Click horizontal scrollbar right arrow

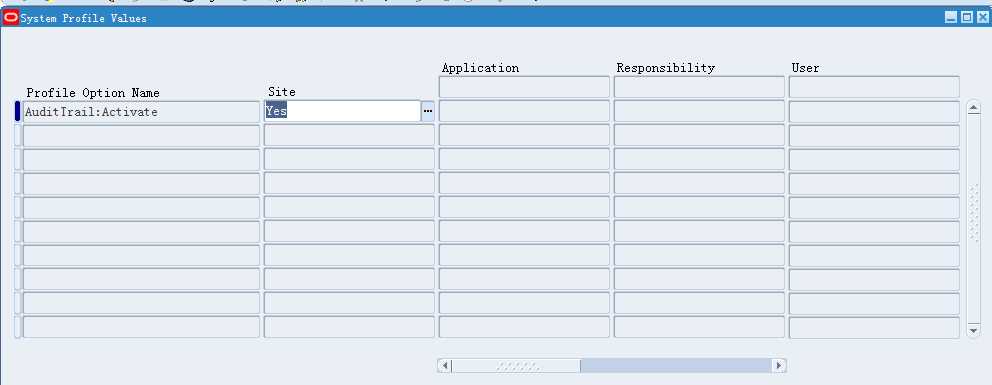point(779,365)
